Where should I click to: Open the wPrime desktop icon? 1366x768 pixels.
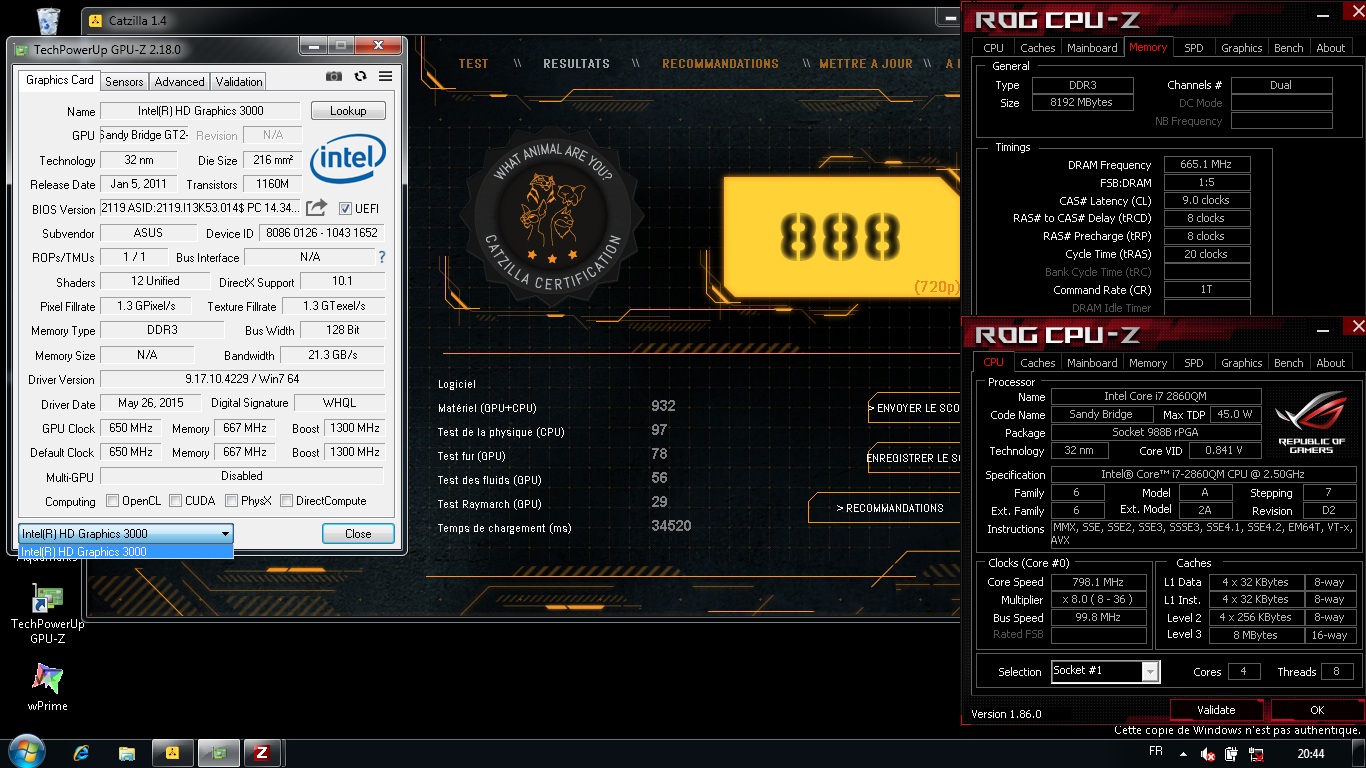click(47, 686)
